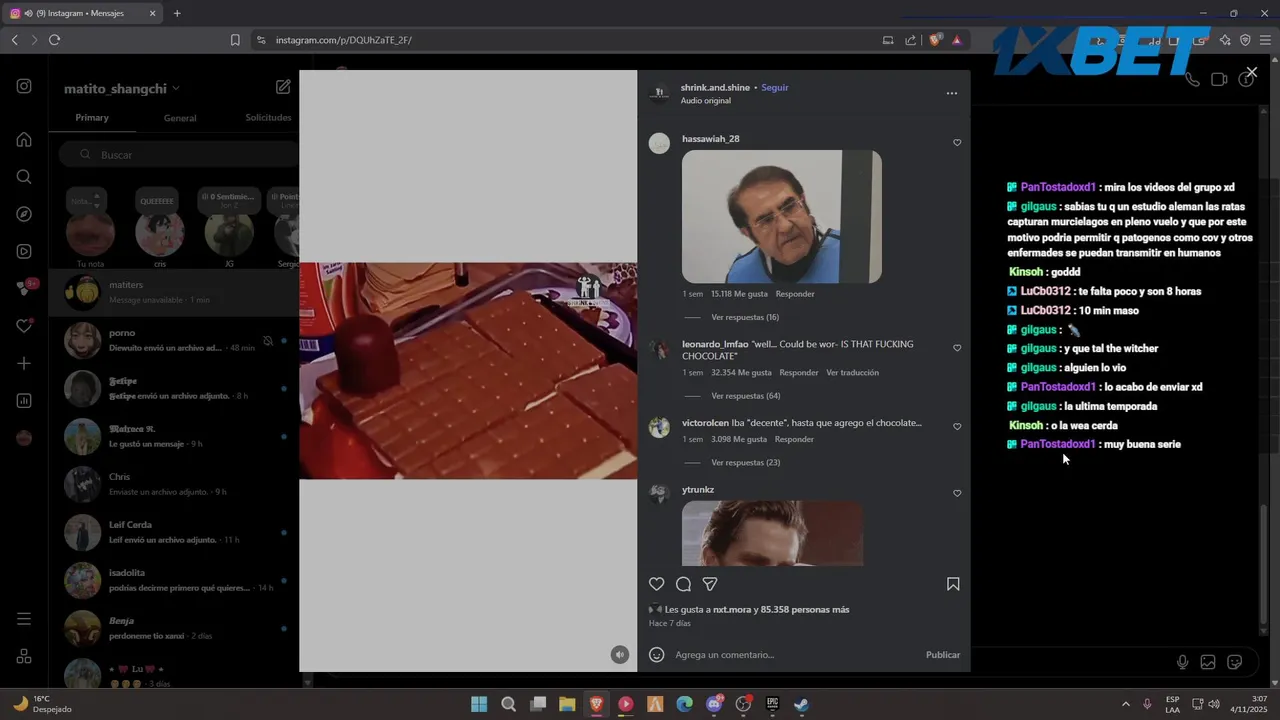This screenshot has height=720, width=1280.
Task: Open File Explorer from the taskbar
Action: 567,704
